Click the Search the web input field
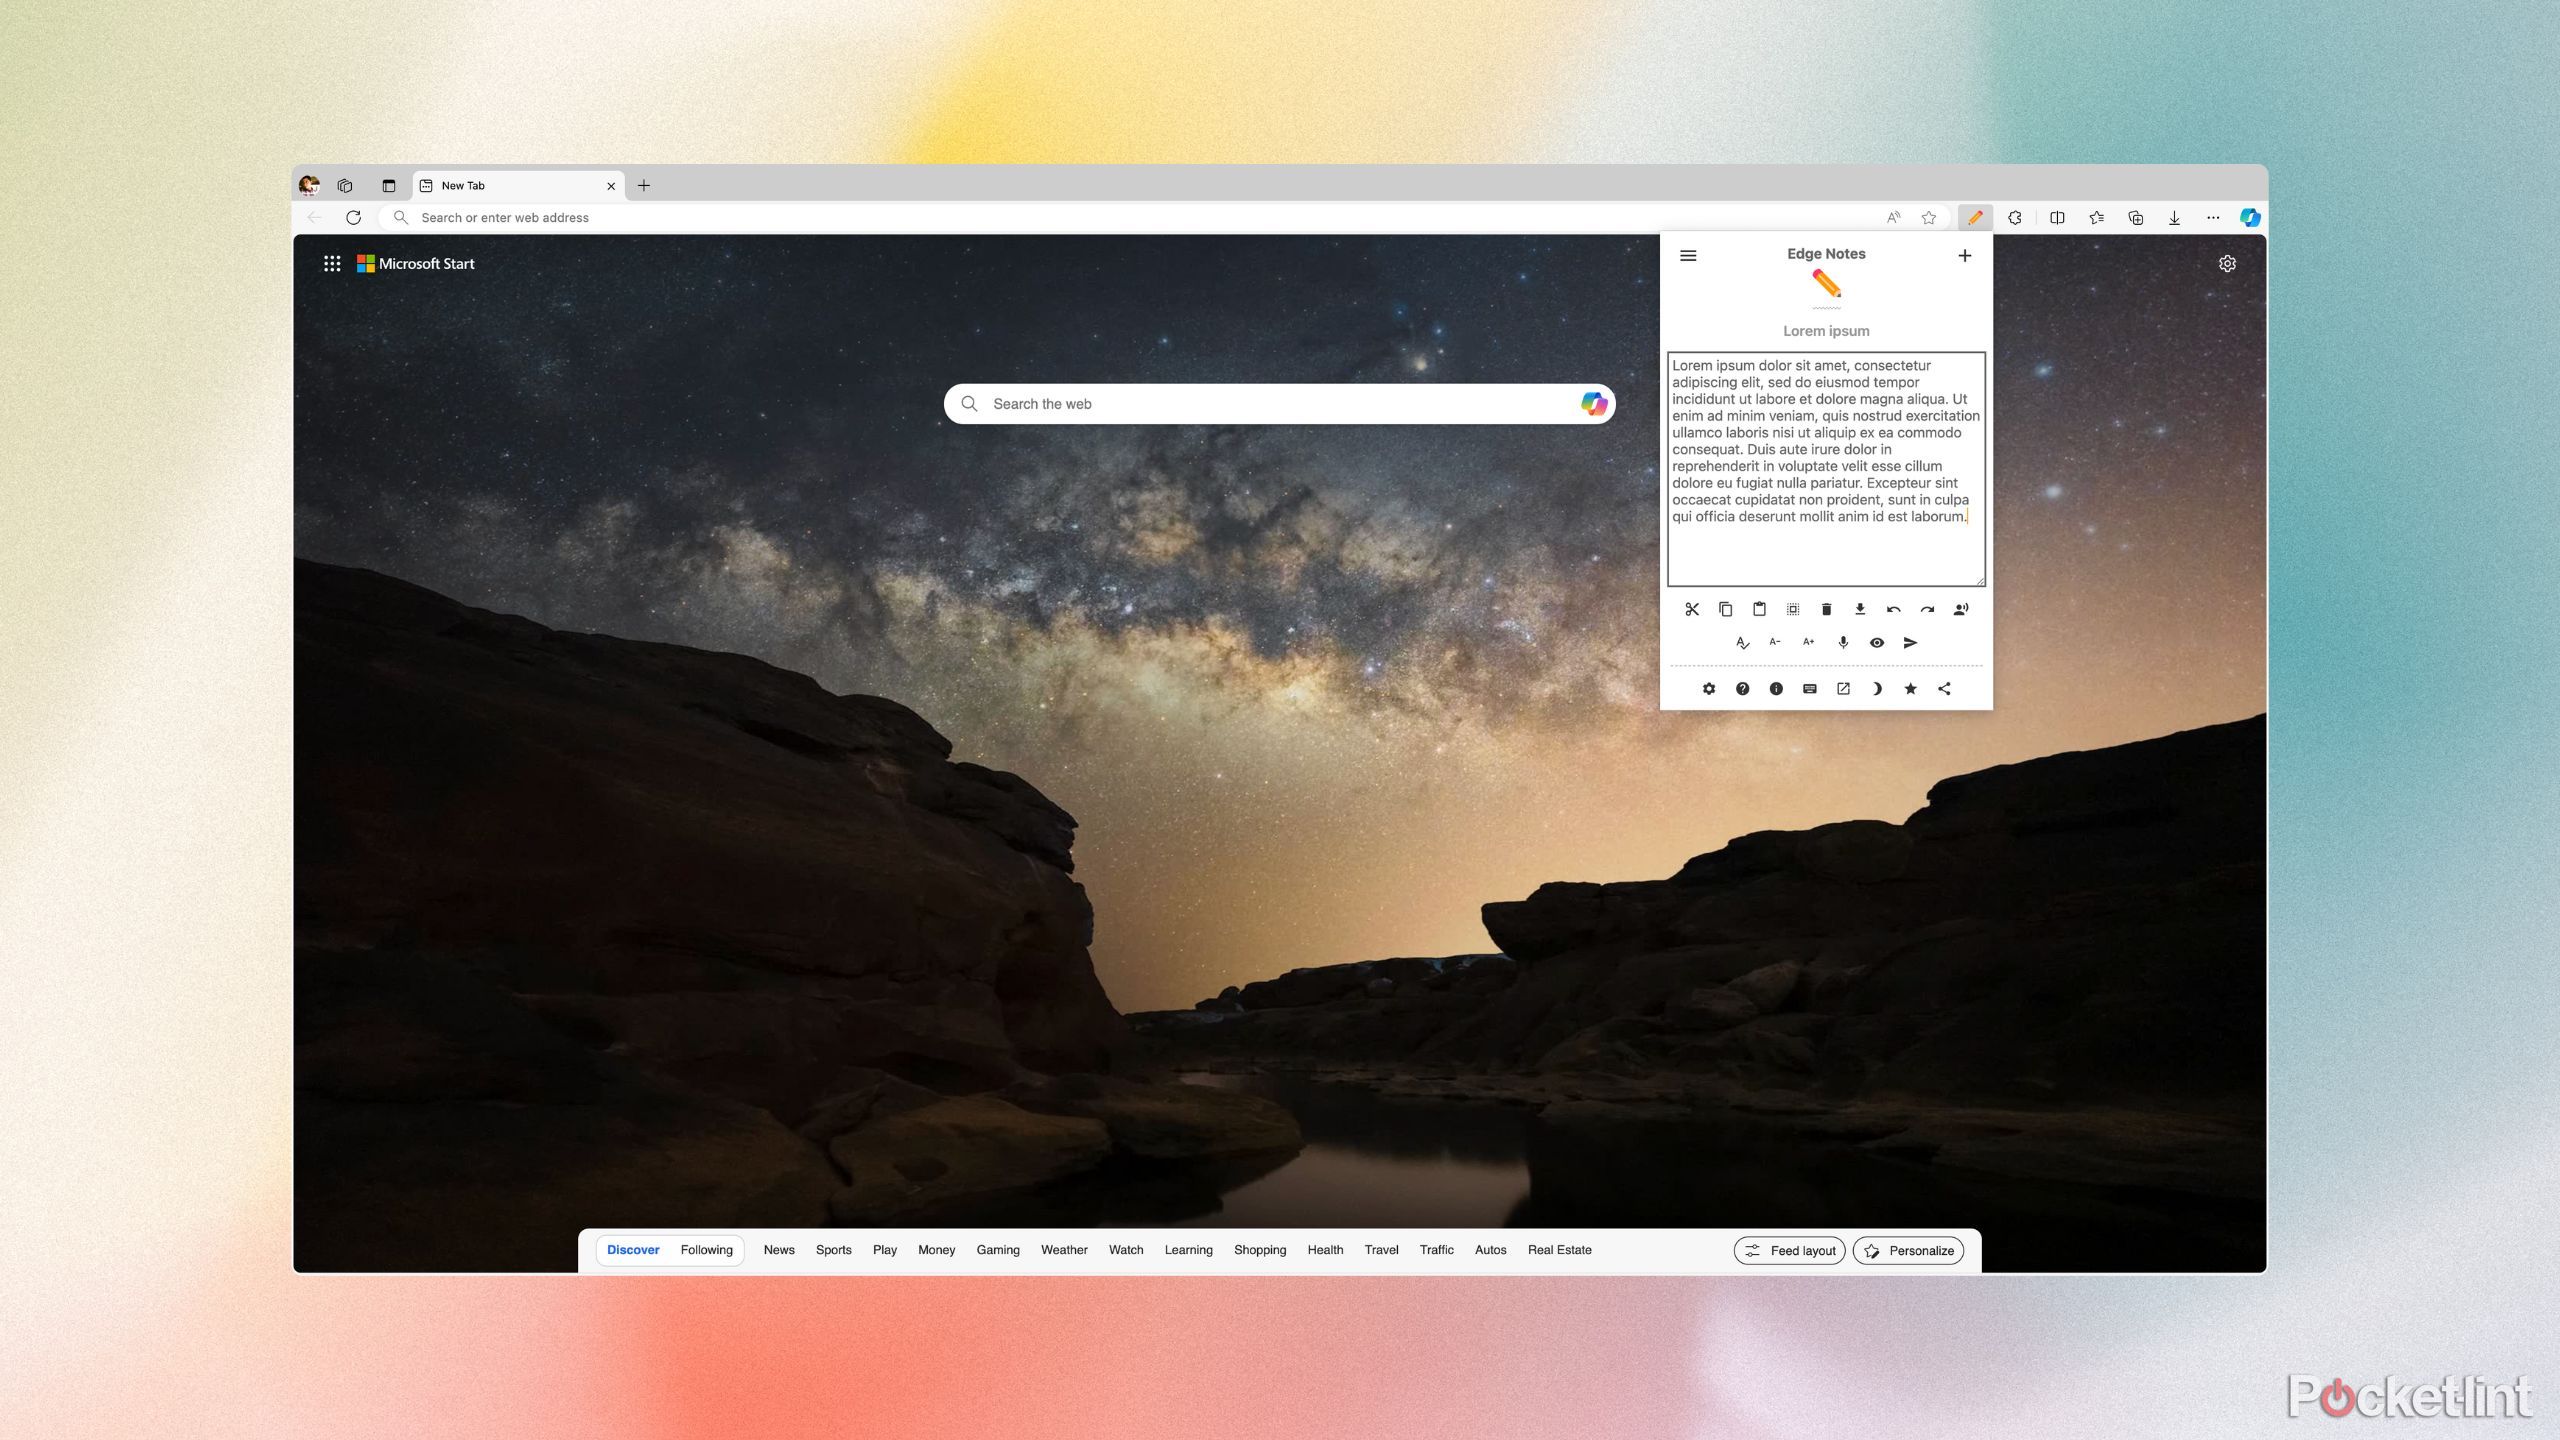This screenshot has height=1440, width=2560. [x=1280, y=403]
